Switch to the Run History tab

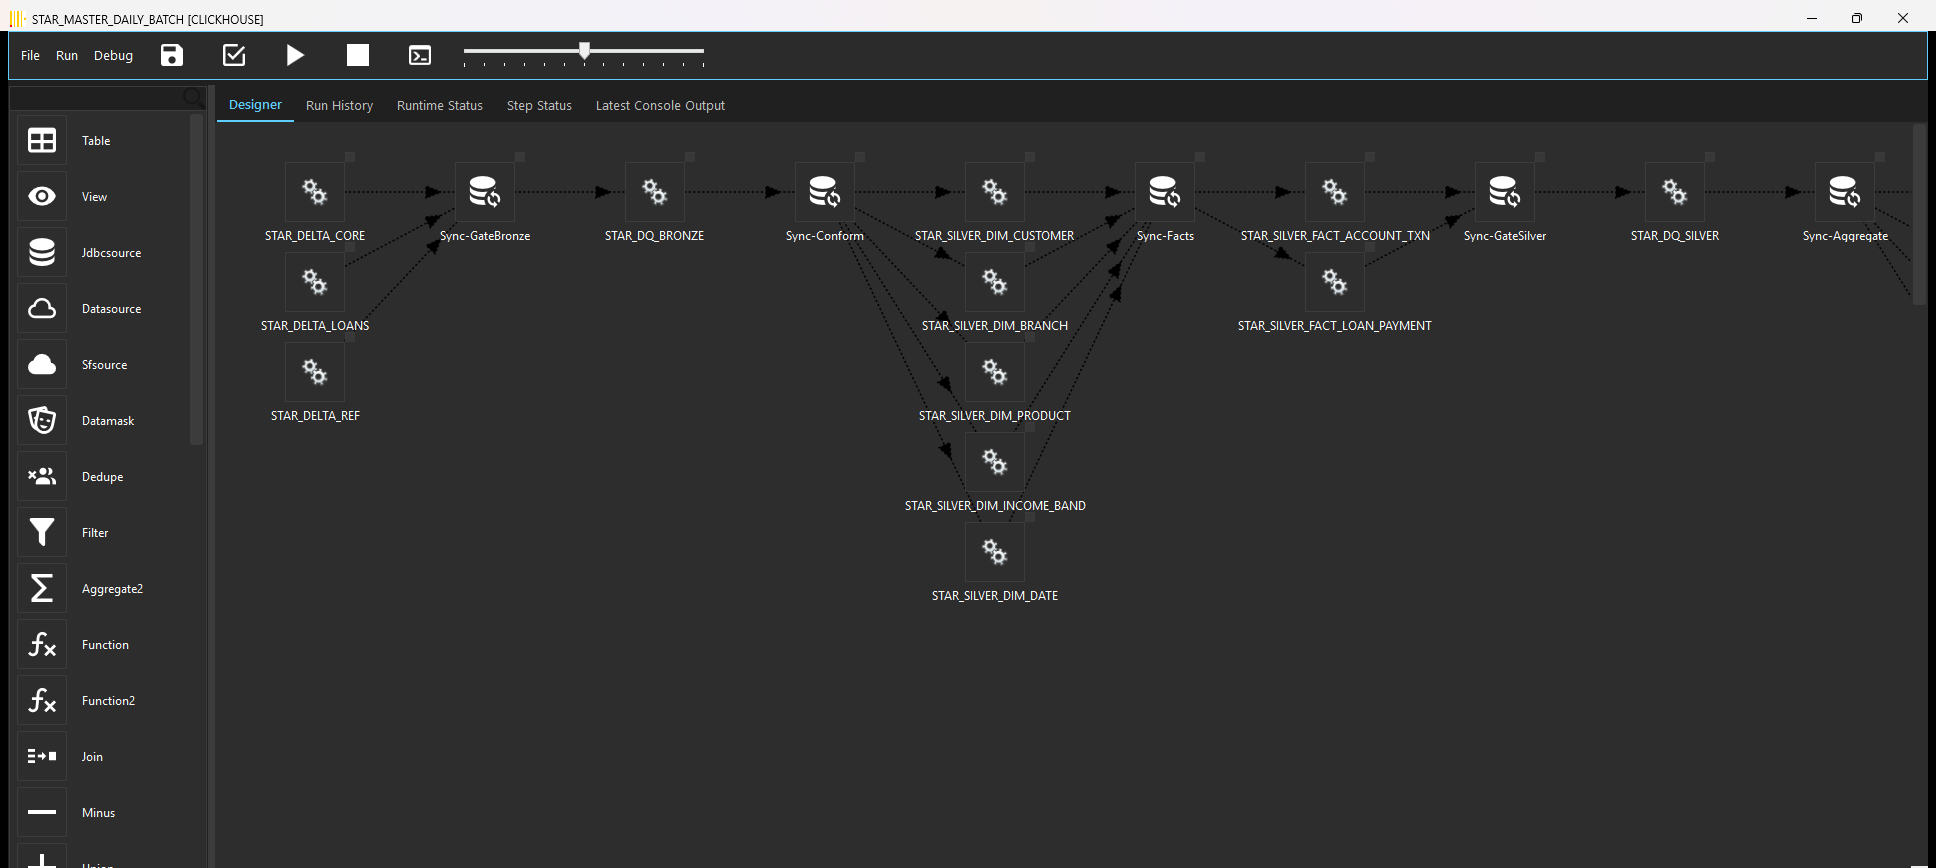pyautogui.click(x=339, y=105)
